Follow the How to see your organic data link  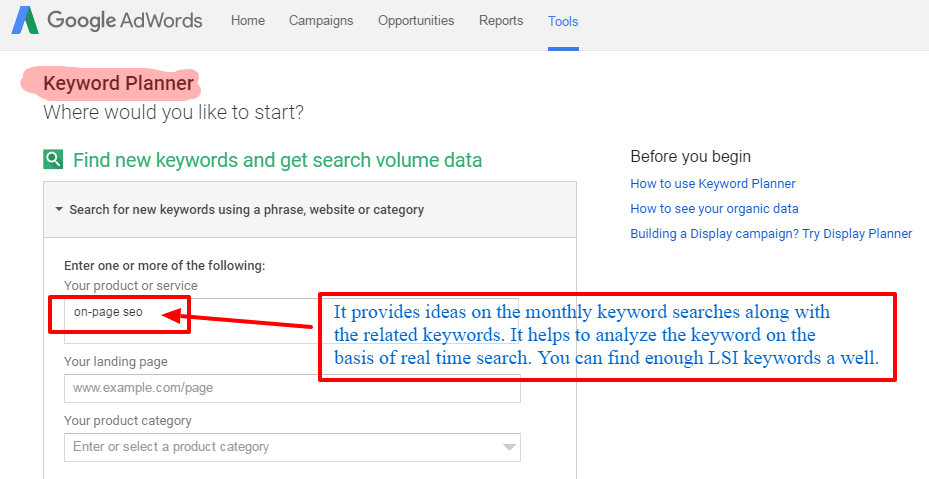click(714, 209)
